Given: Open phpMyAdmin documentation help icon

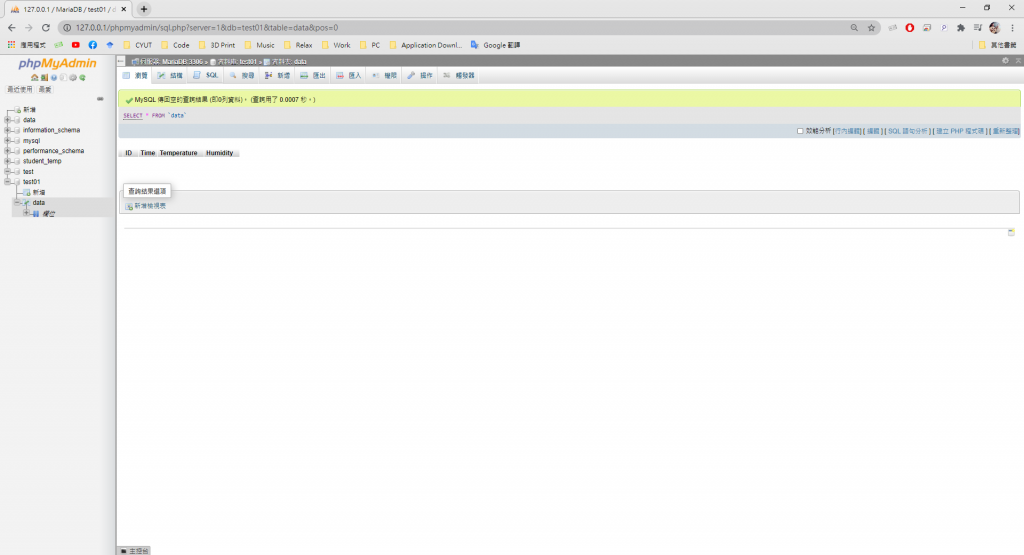Looking at the screenshot, I should tap(54, 78).
